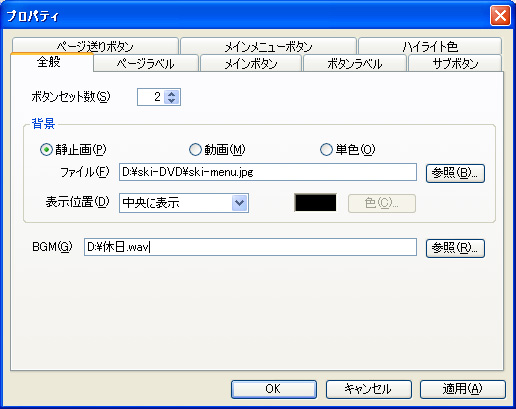
Task: Click the 参照(B) browse button
Action: coord(455,173)
